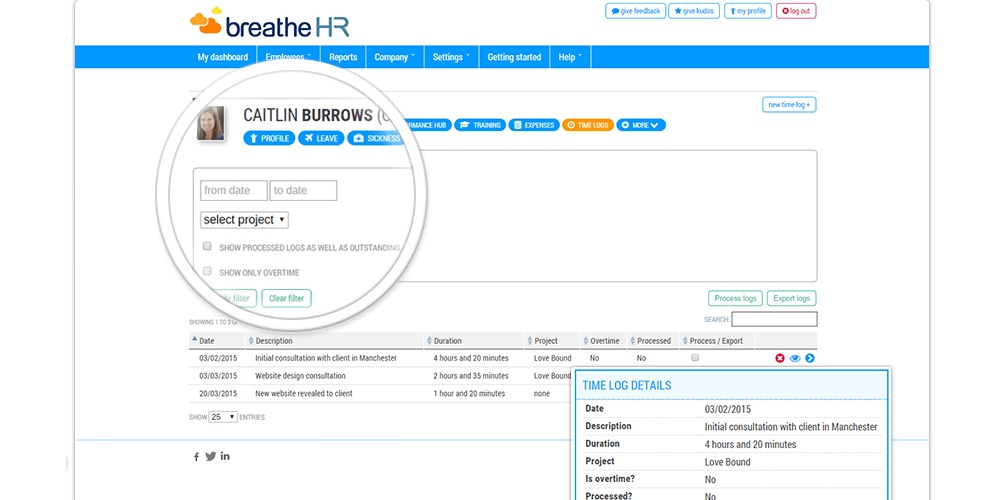This screenshot has height=500, width=1000.
Task: Click the Twitter icon in the footer
Action: tap(210, 457)
